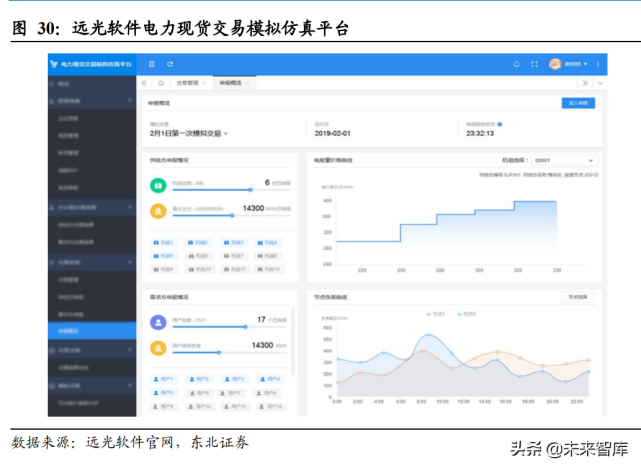The width and height of the screenshot is (641, 470).
Task: Select the 机组5 tag
Action: [164, 256]
